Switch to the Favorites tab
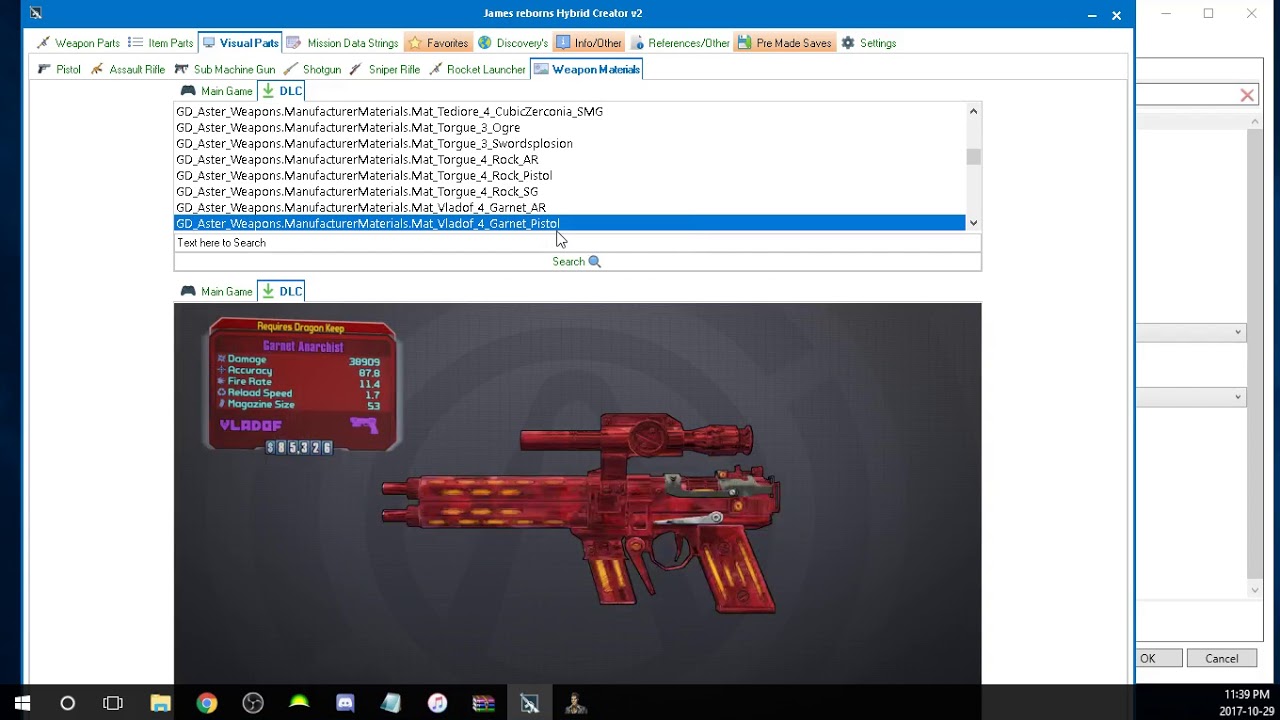Screen dimensions: 1280x720 coord(438,43)
